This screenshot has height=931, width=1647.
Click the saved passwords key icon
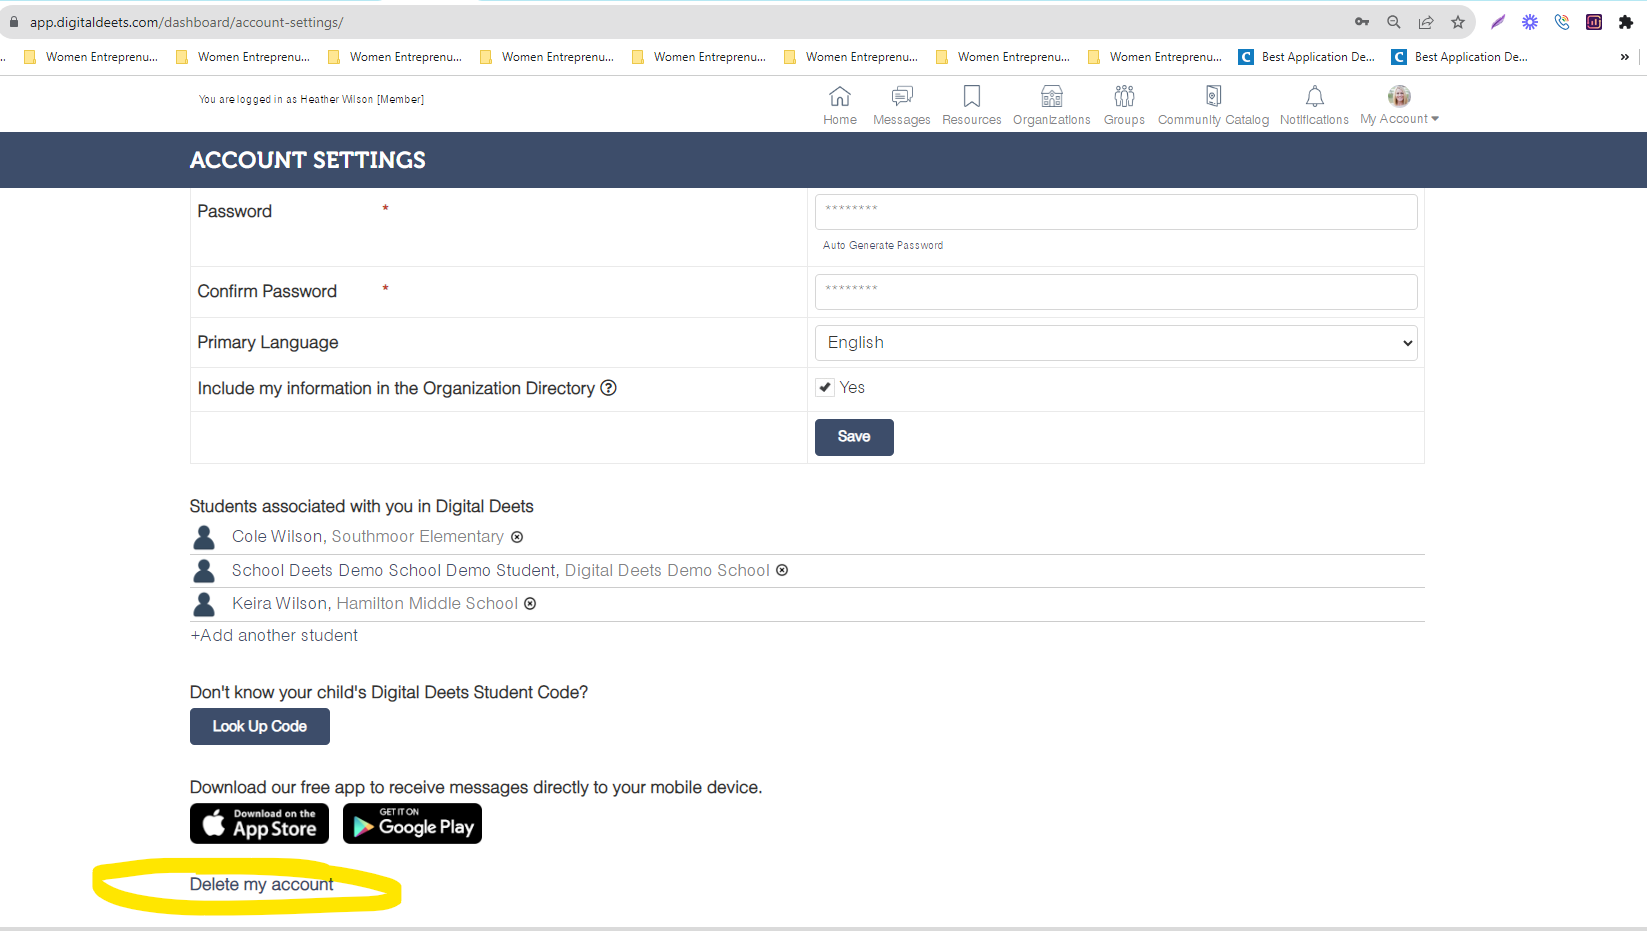pos(1362,22)
